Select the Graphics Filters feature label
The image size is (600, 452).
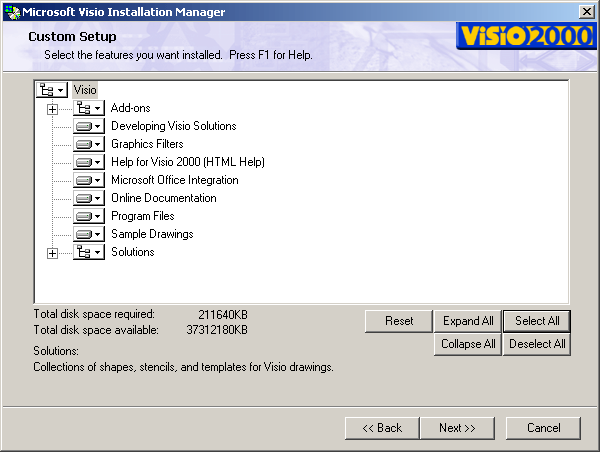[147, 144]
